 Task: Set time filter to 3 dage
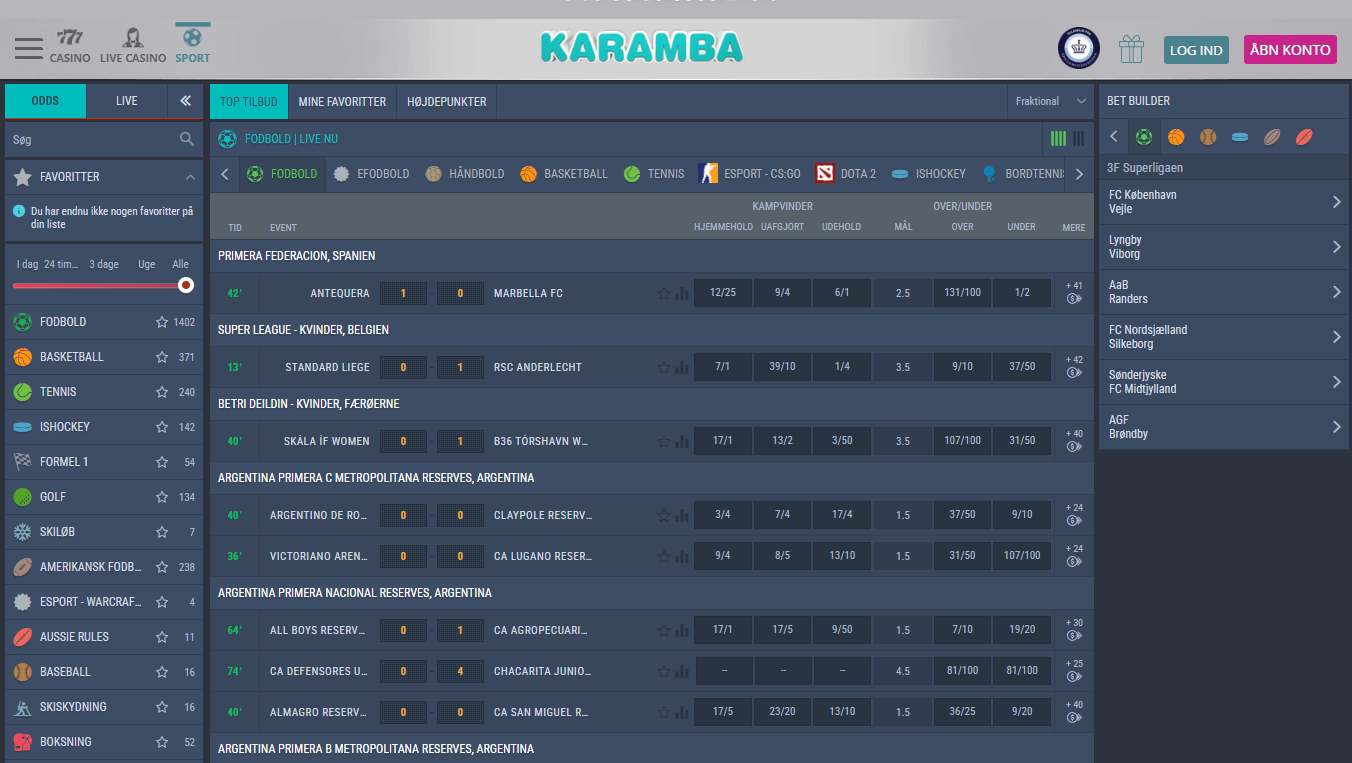104,264
